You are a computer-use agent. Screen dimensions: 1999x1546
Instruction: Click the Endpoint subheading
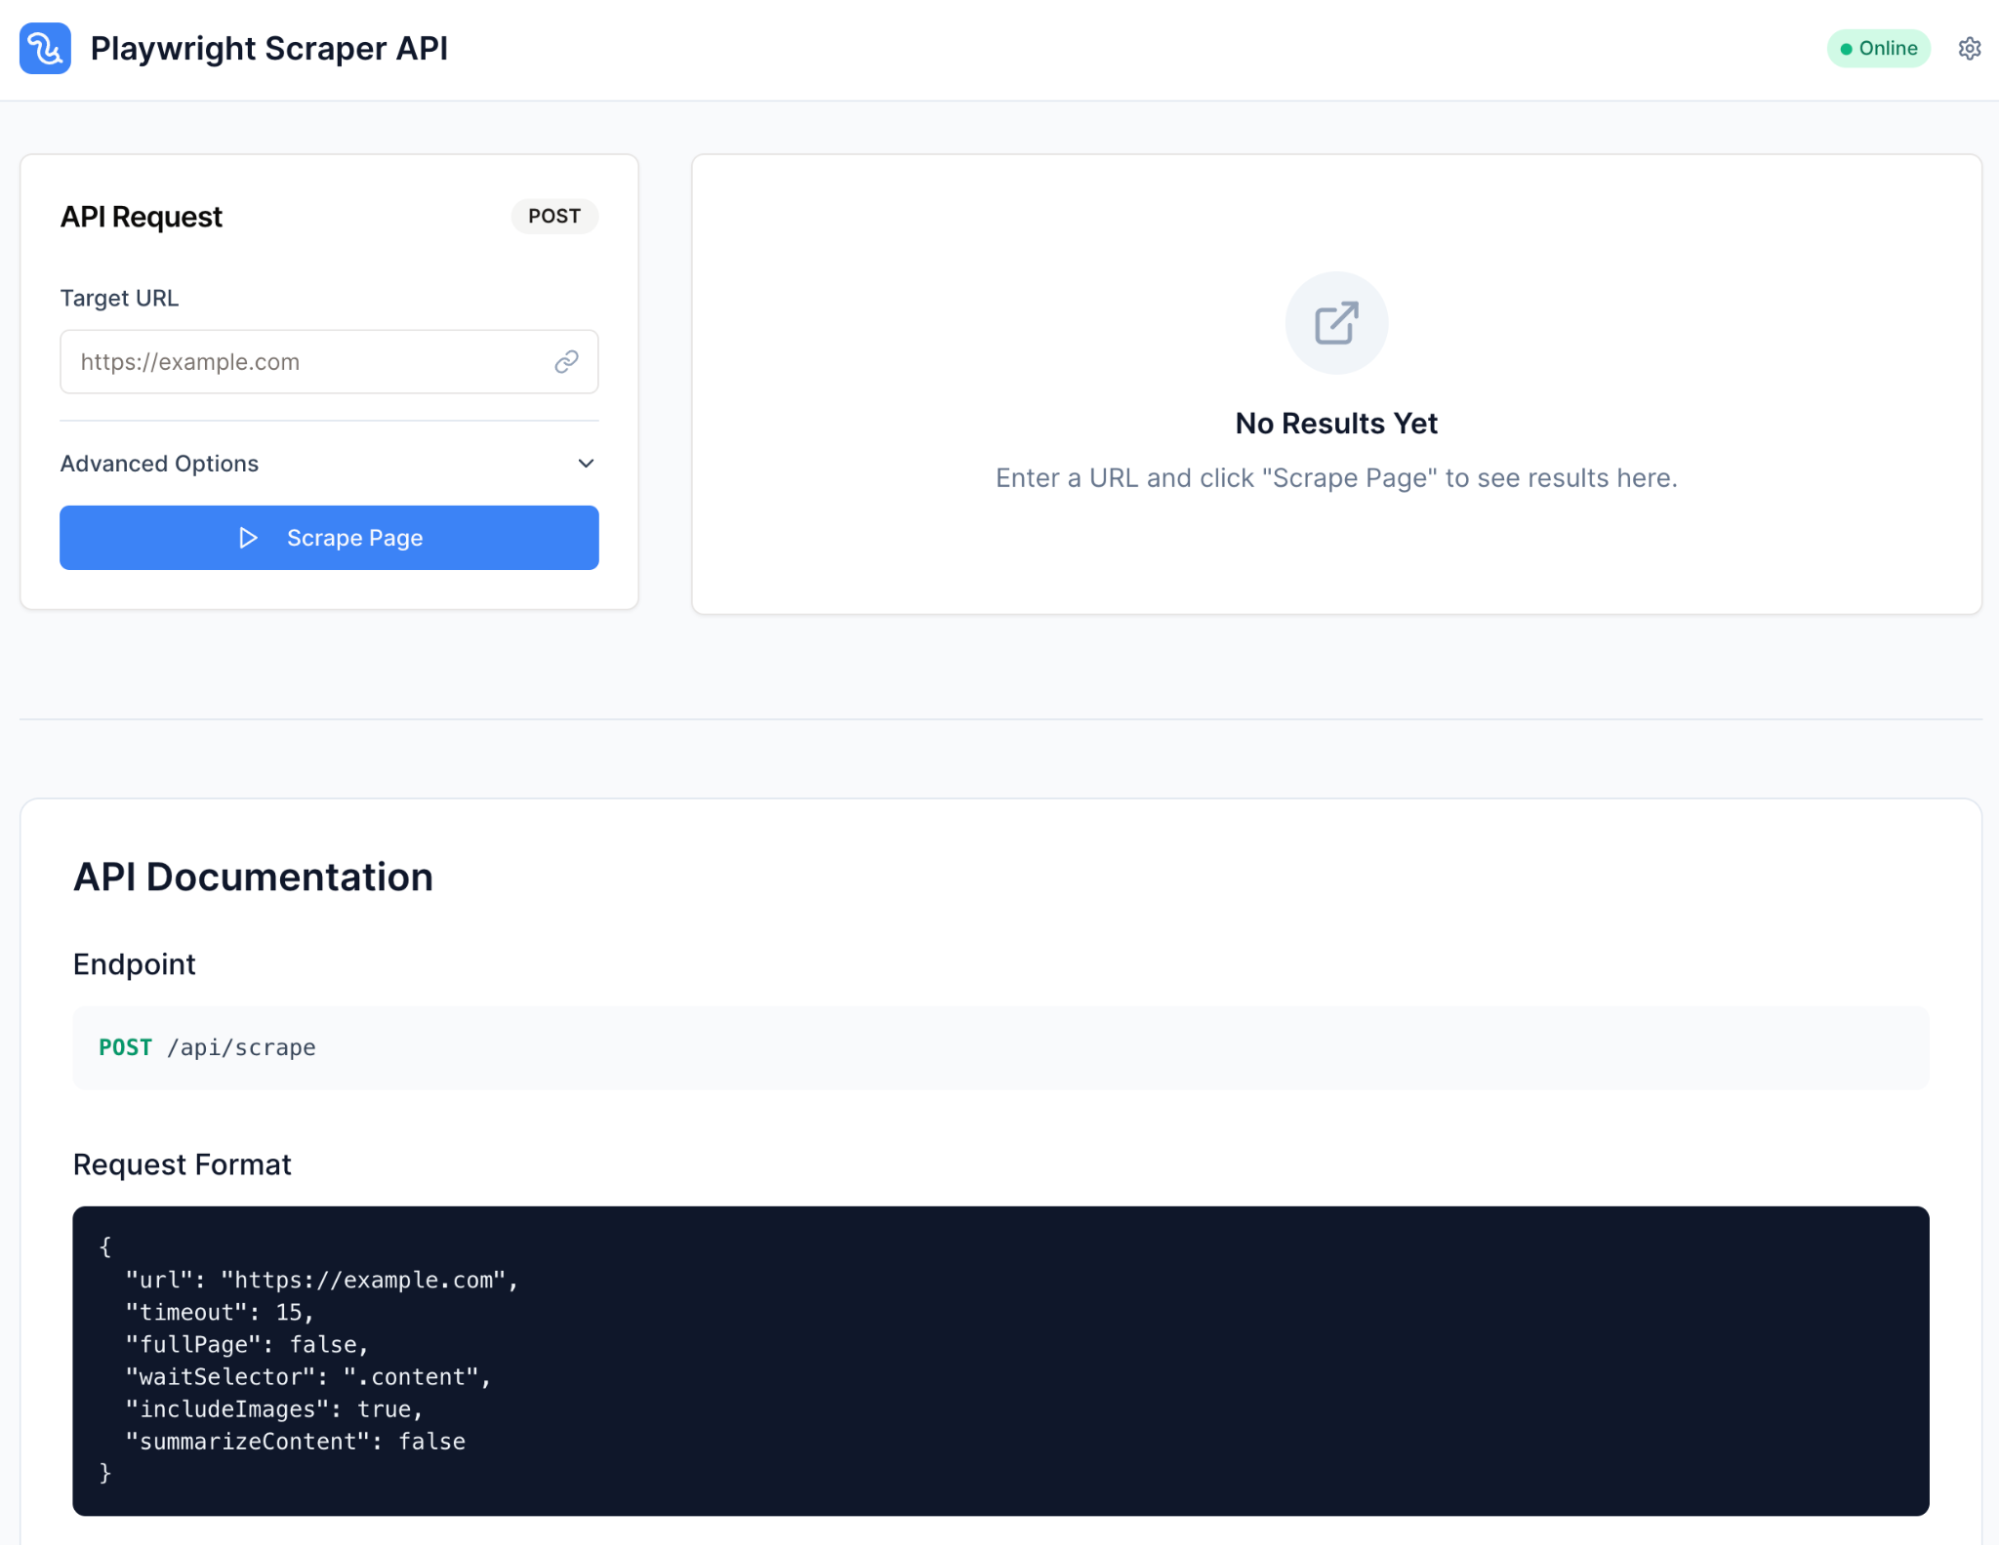pos(134,964)
